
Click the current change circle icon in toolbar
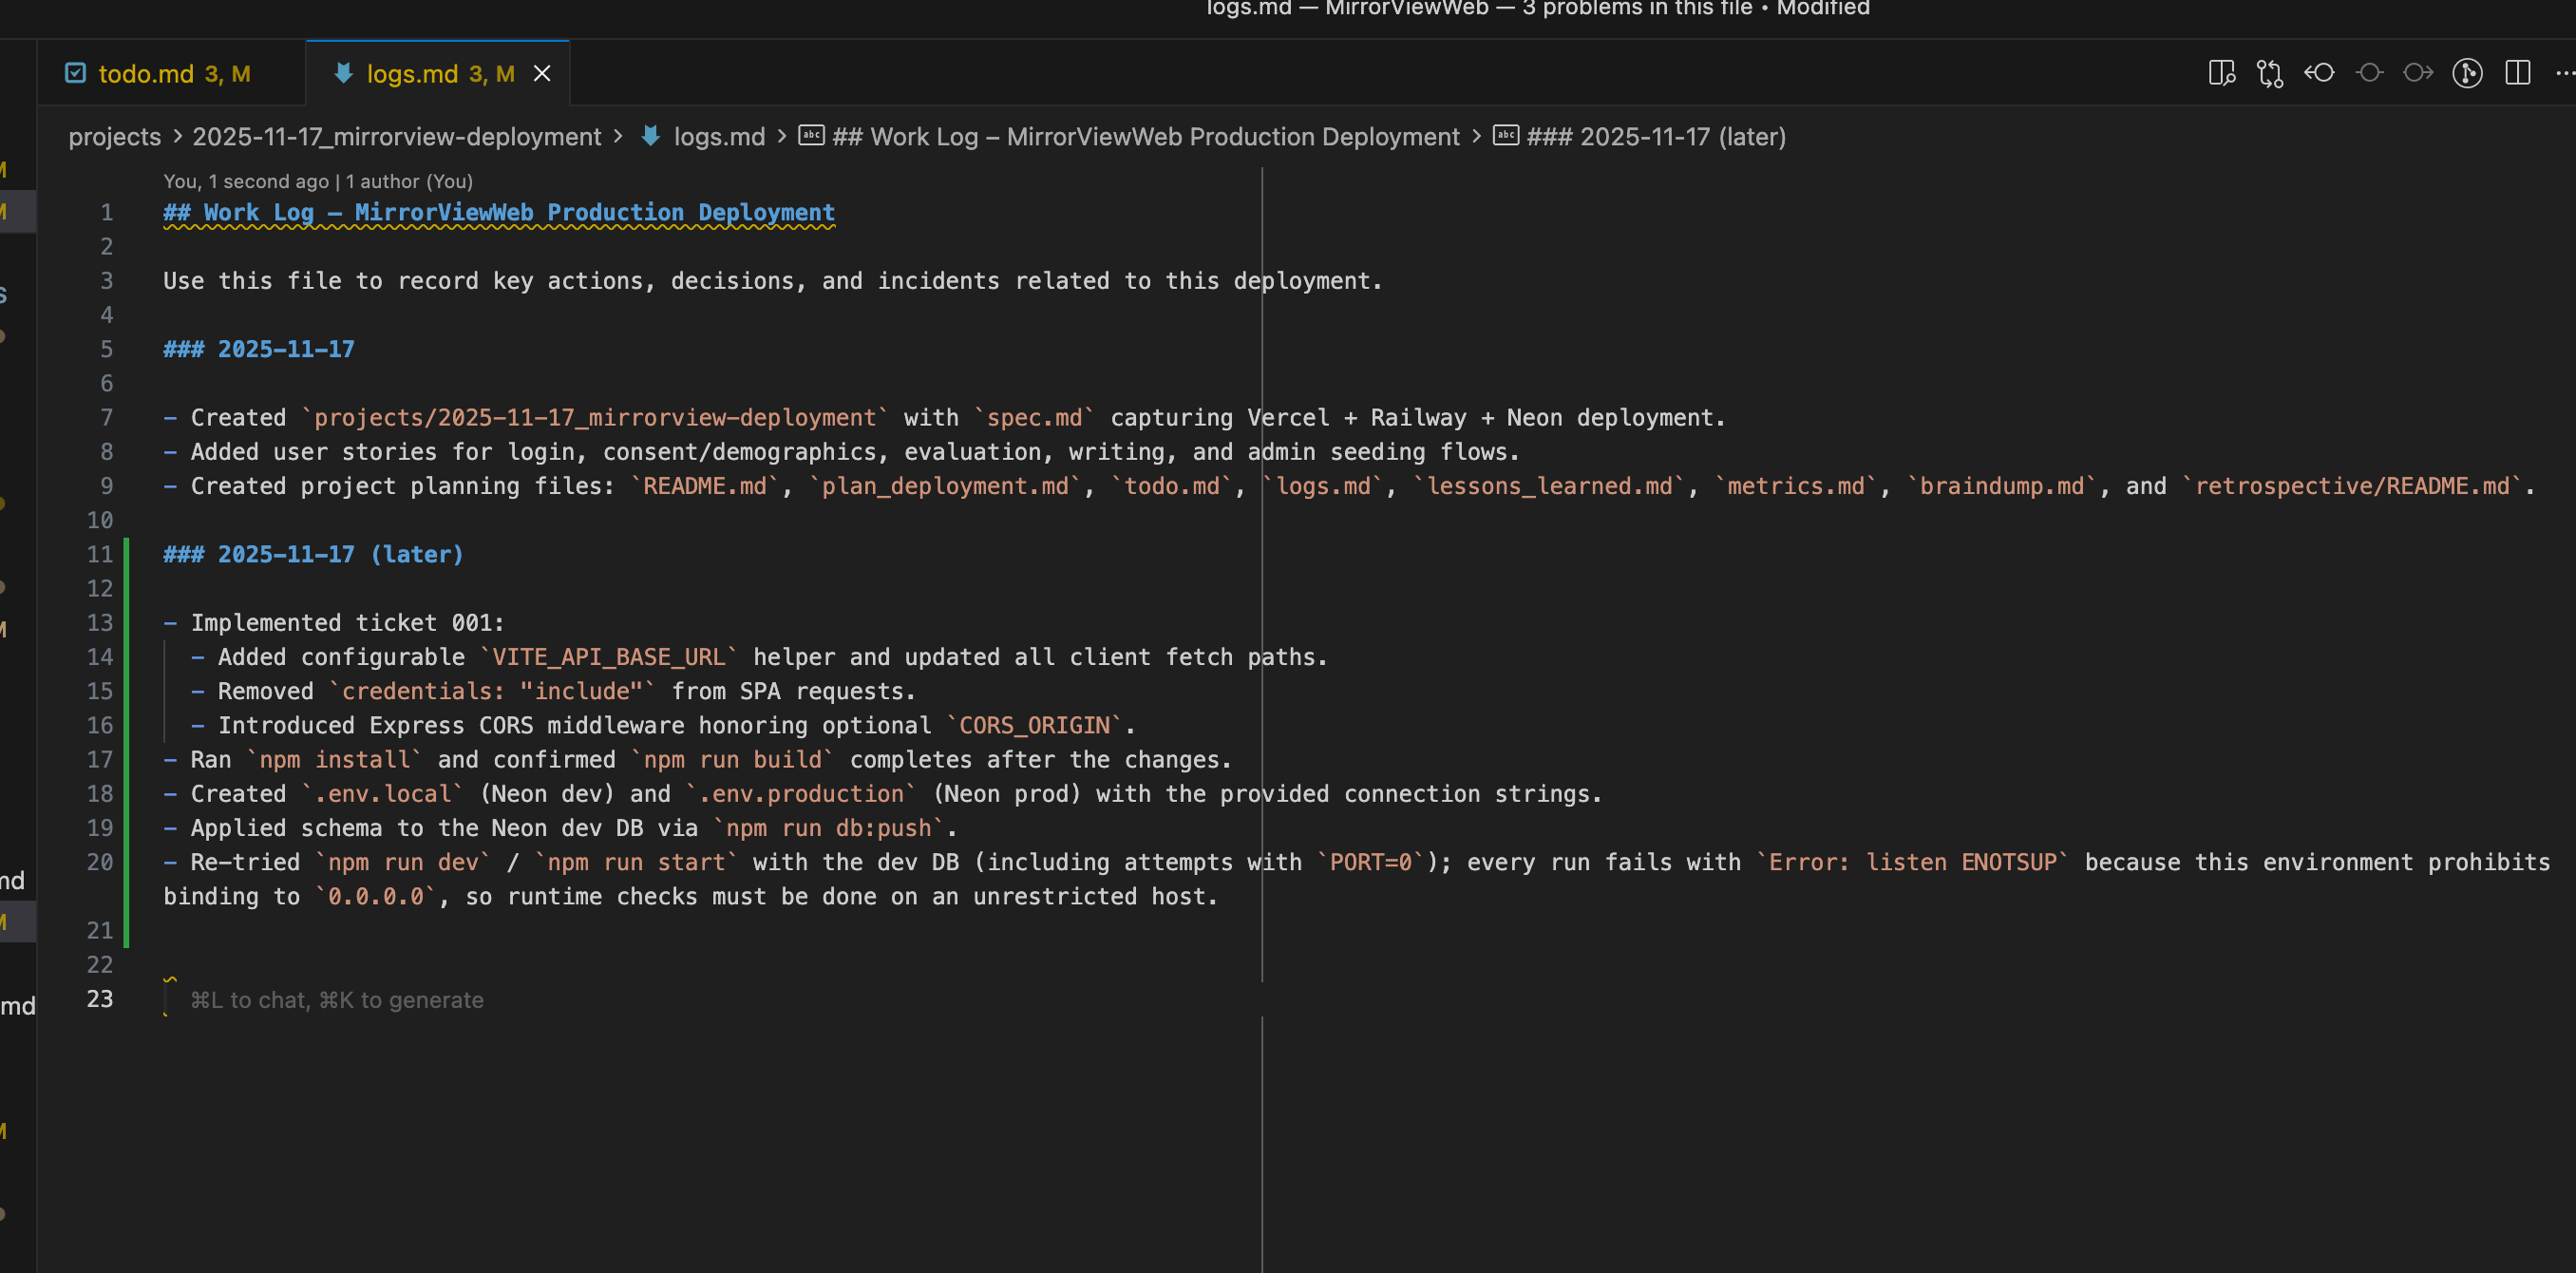[2369, 73]
